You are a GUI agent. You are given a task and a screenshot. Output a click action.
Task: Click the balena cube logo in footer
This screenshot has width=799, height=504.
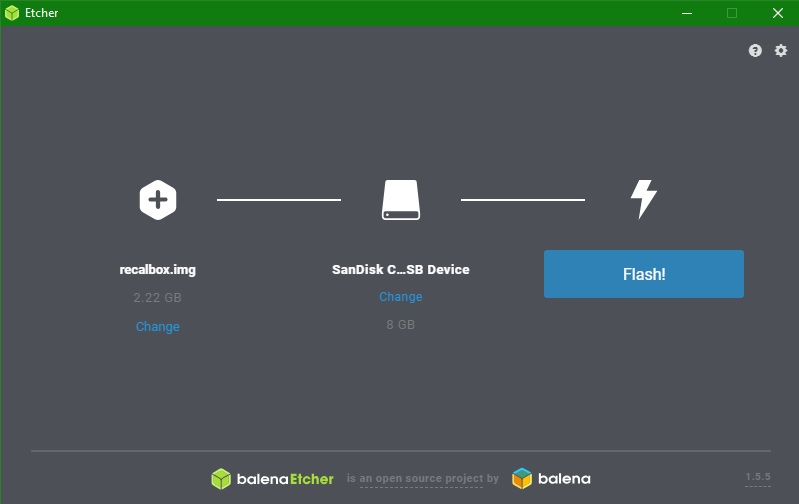pos(522,479)
